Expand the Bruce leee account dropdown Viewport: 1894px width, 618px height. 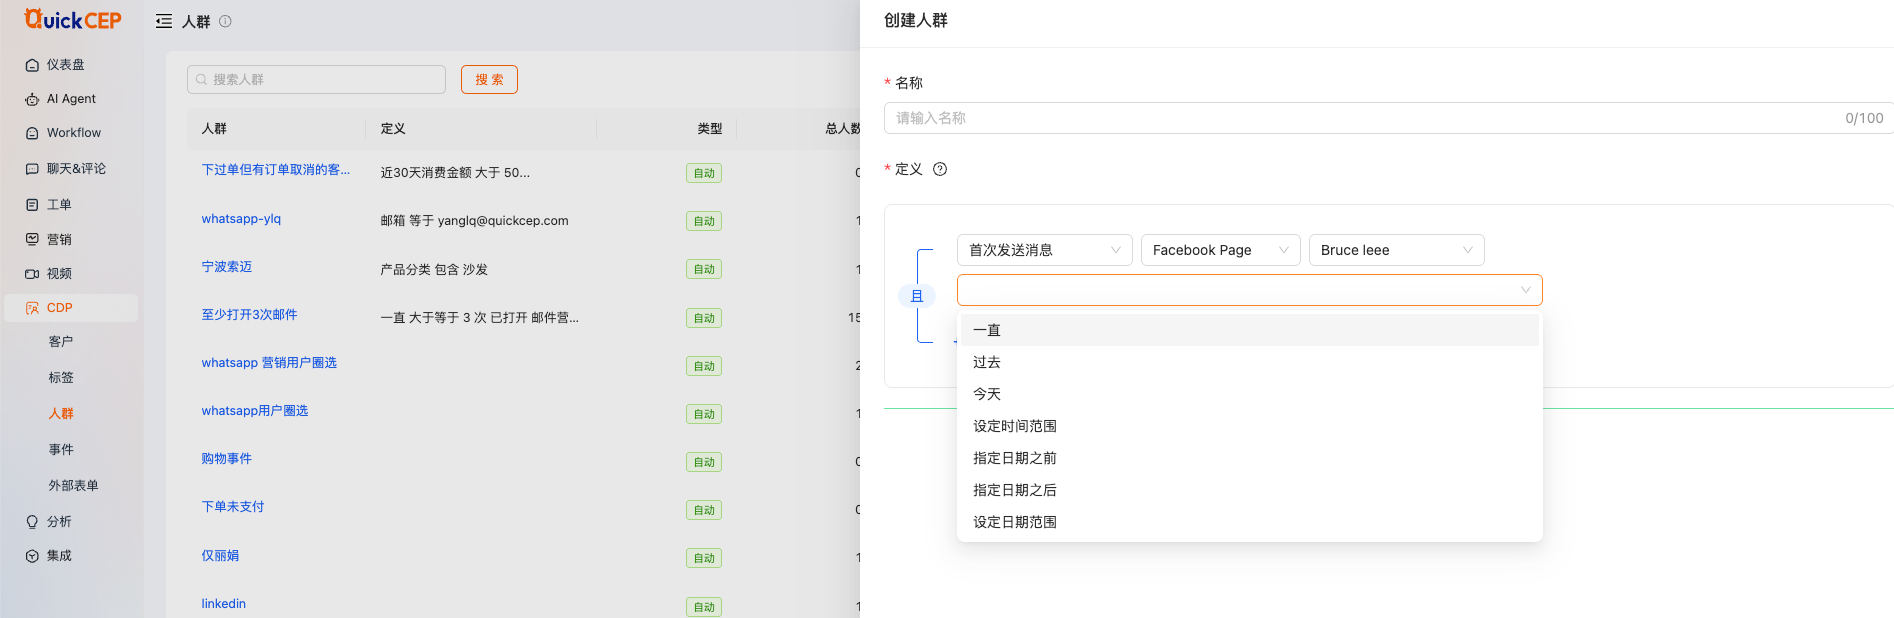[x=1396, y=250]
